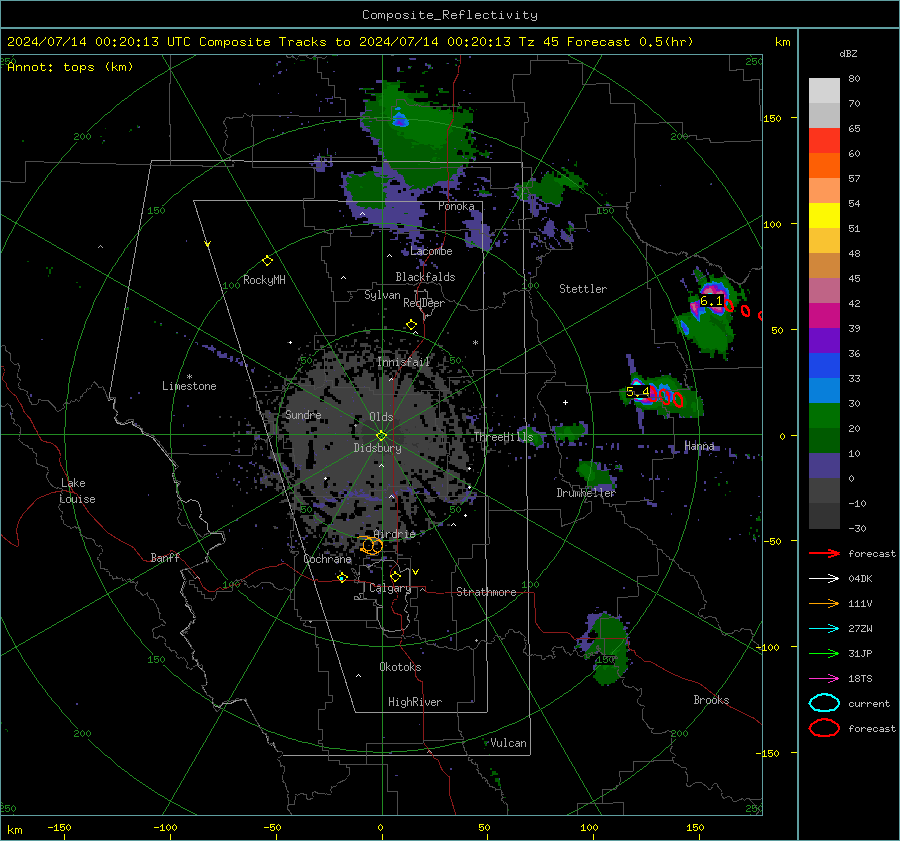900x841 pixels.
Task: Click the green echo southeast near Brooks
Action: click(x=609, y=649)
